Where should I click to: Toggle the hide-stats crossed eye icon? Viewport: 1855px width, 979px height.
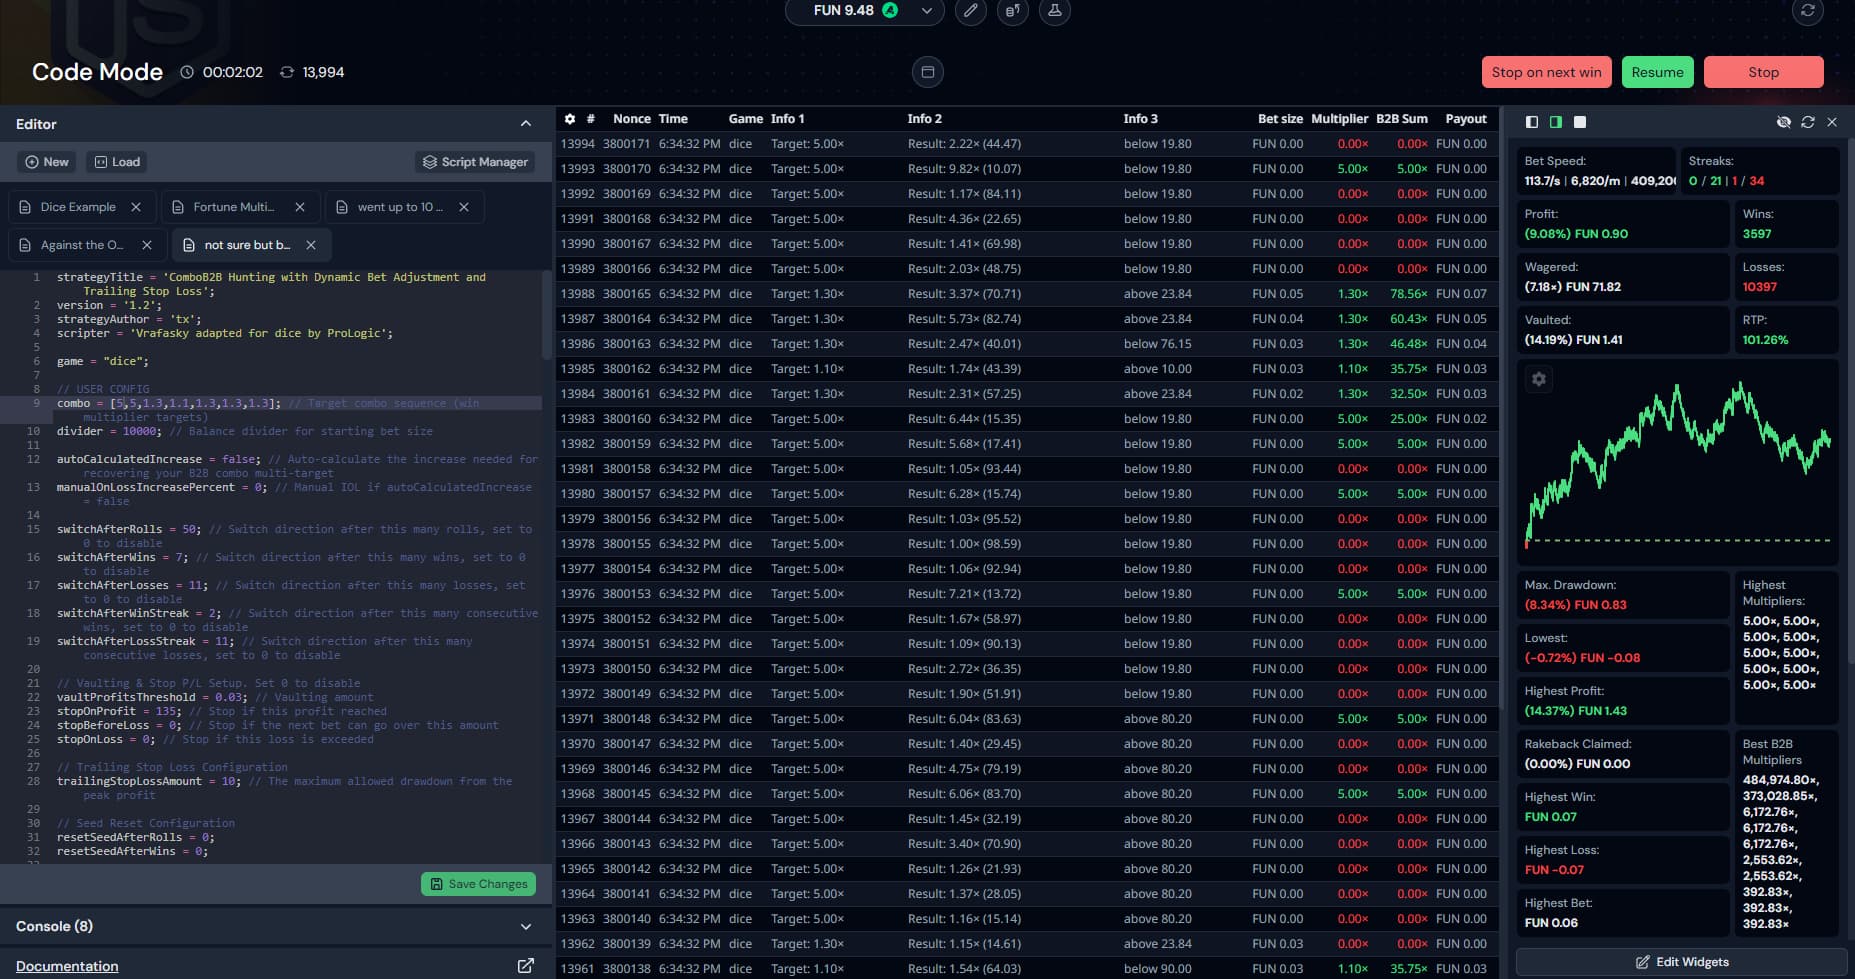[1783, 122]
